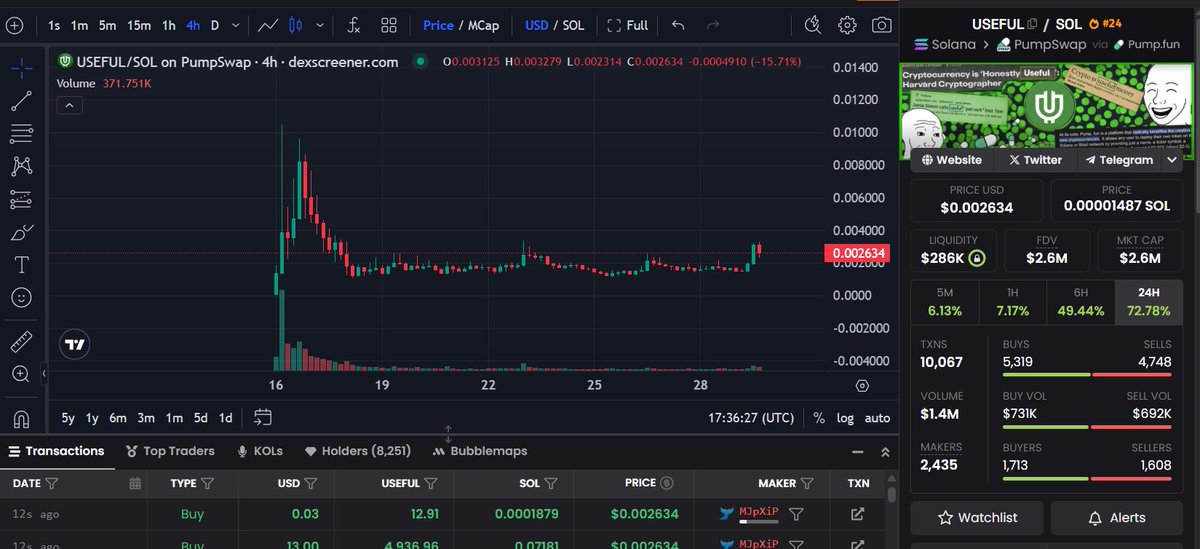Open the Bubblemaps tab

(480, 451)
